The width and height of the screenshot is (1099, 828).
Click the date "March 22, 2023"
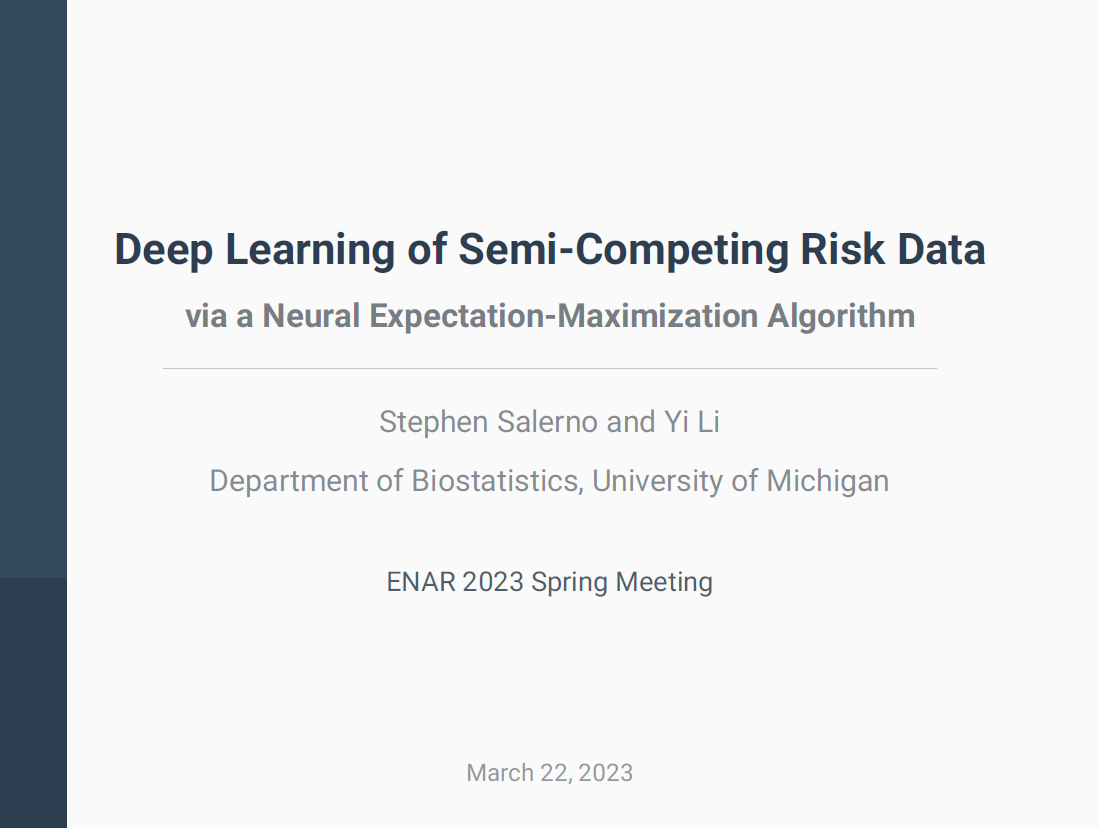549,773
